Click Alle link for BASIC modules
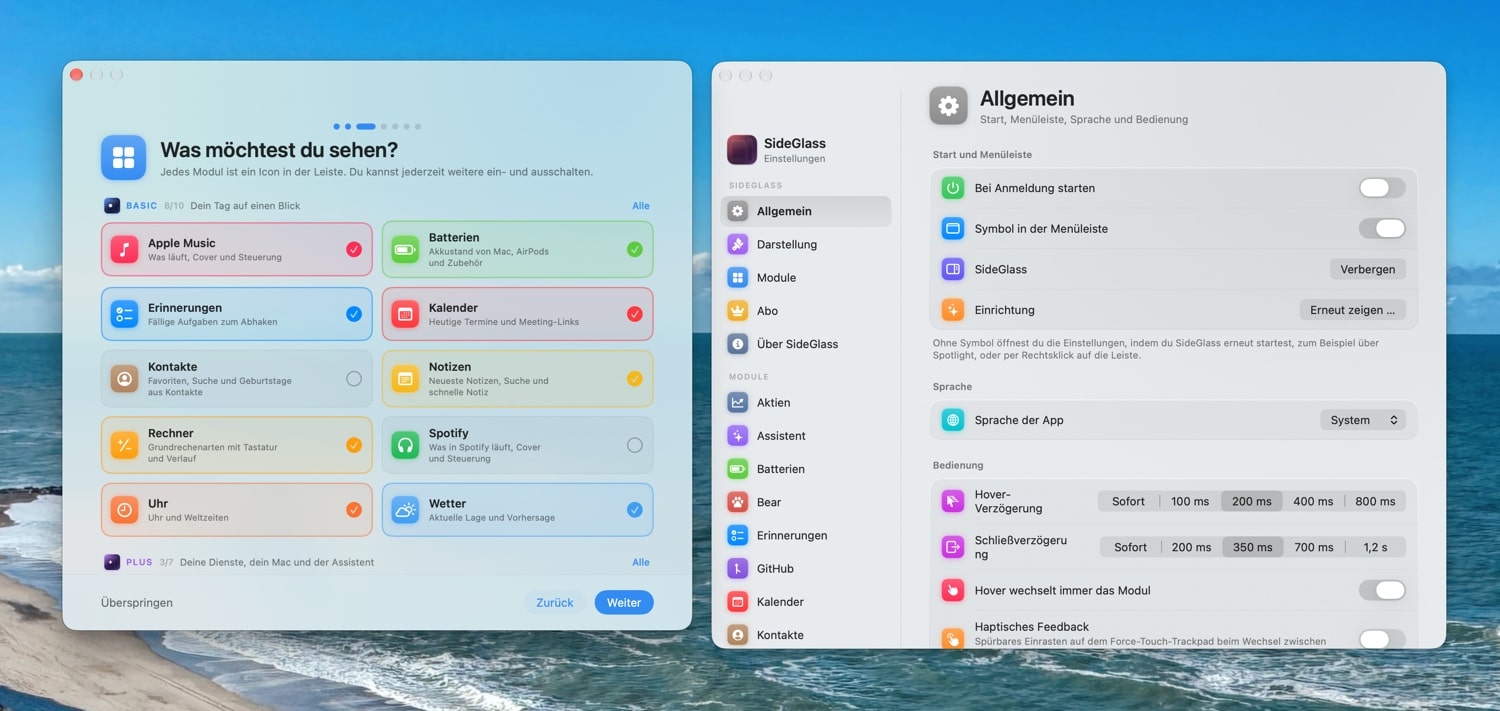The height and width of the screenshot is (711, 1500). coord(641,206)
